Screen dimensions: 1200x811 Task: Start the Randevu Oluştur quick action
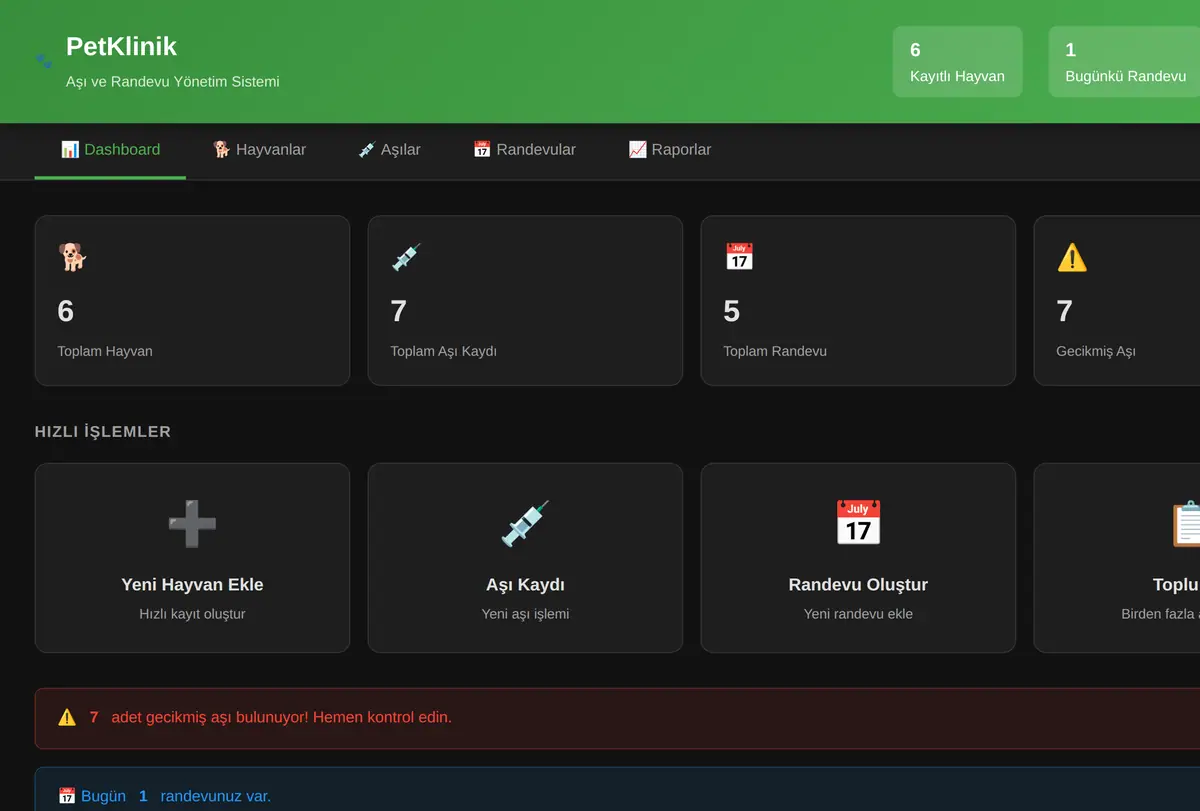coord(858,558)
